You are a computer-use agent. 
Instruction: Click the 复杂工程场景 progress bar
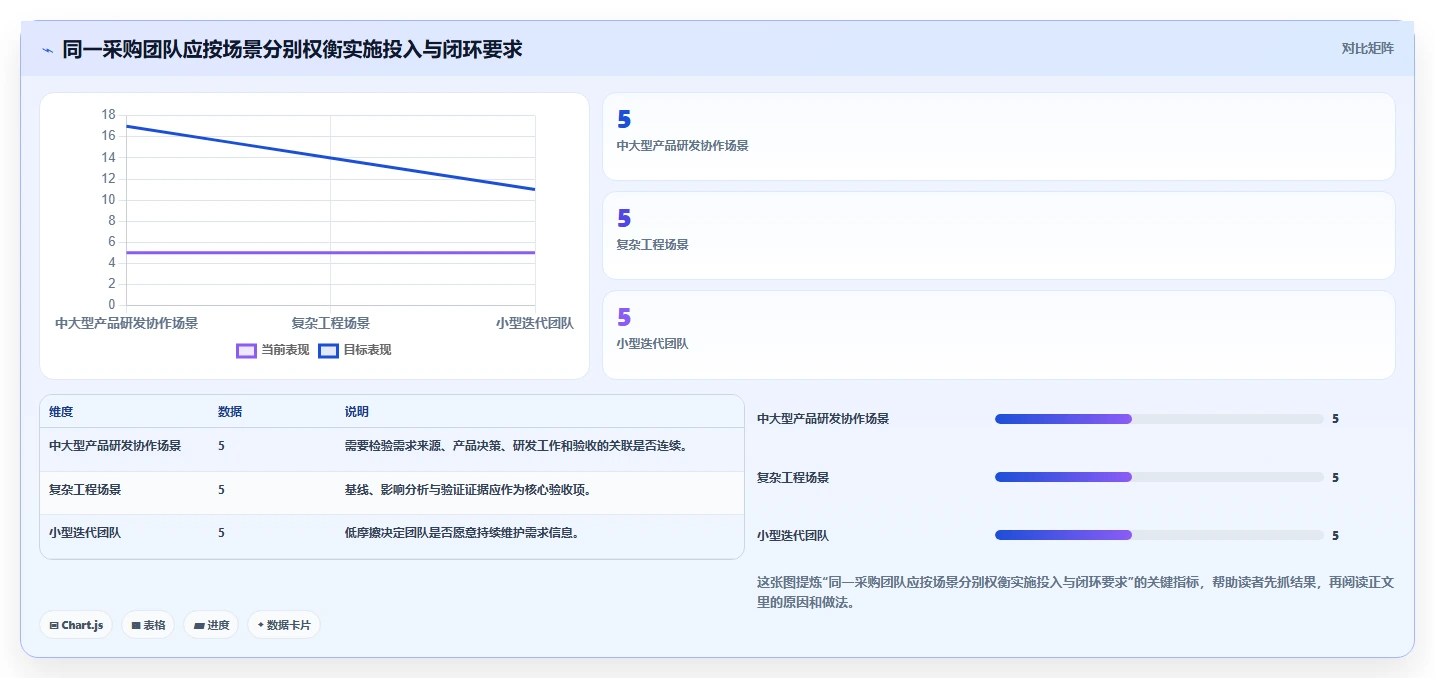[1159, 478]
